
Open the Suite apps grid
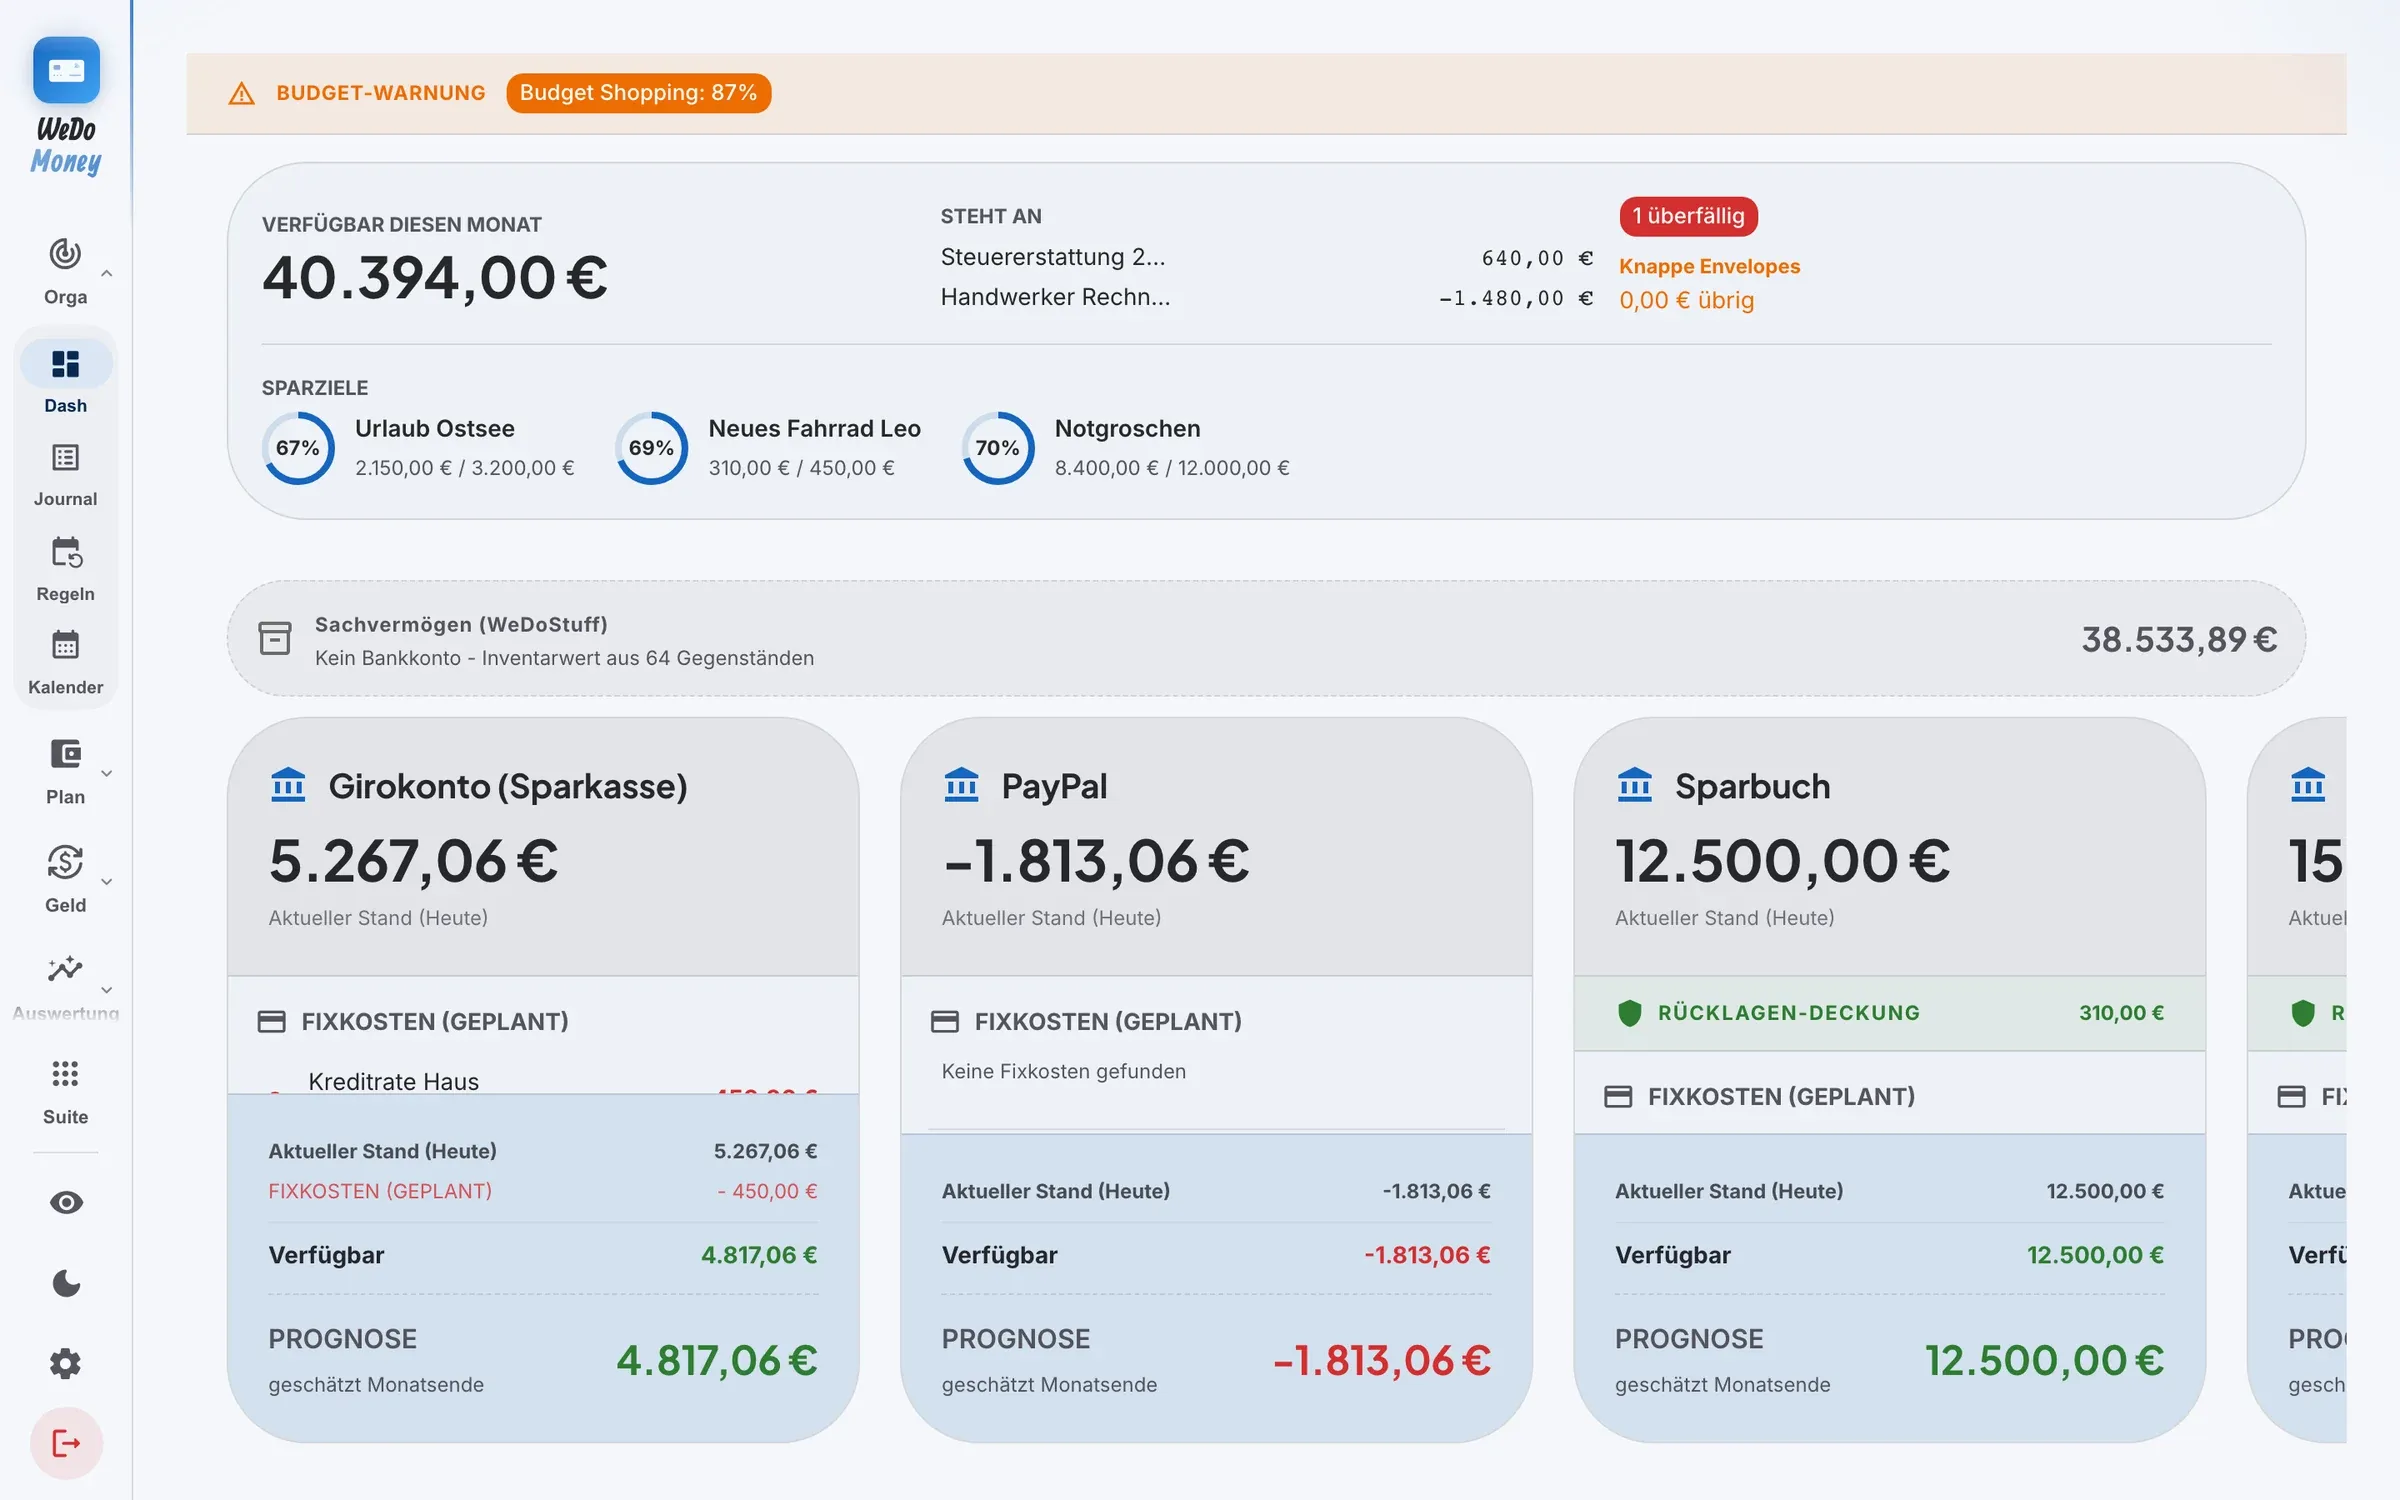65,1092
